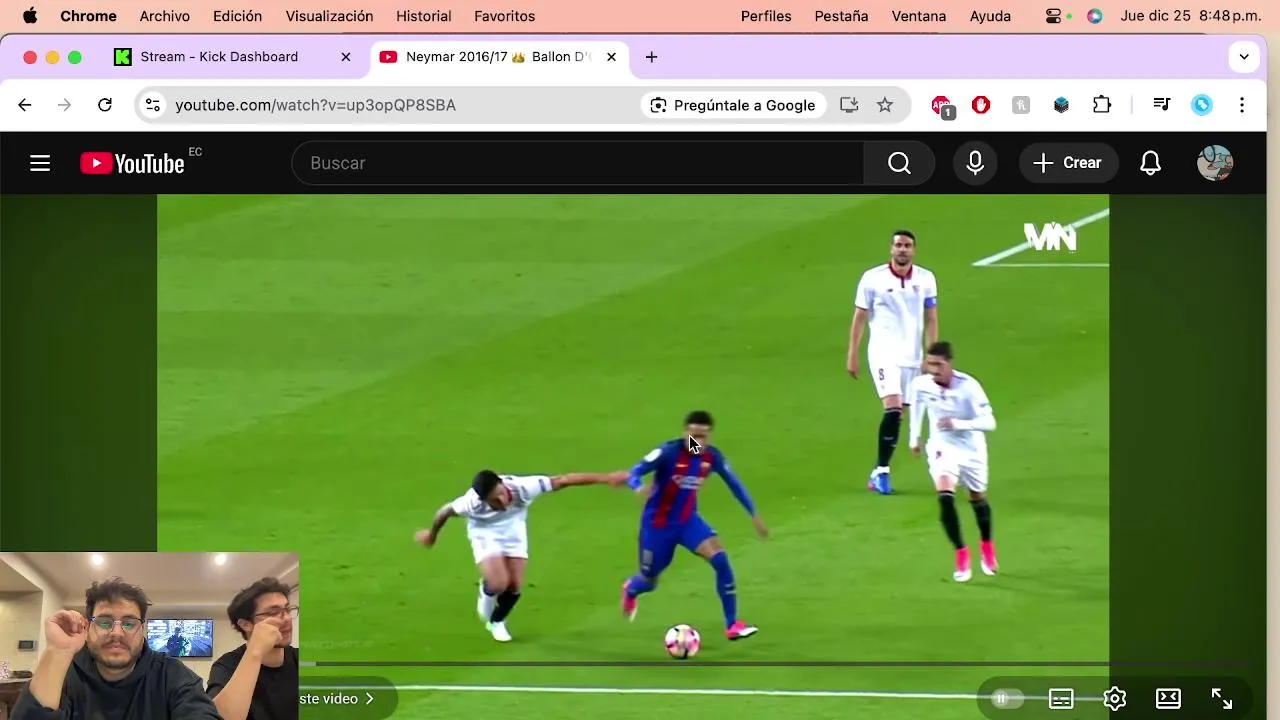Enter fullscreen video mode
Screen dimensions: 1280x720
tap(1222, 699)
